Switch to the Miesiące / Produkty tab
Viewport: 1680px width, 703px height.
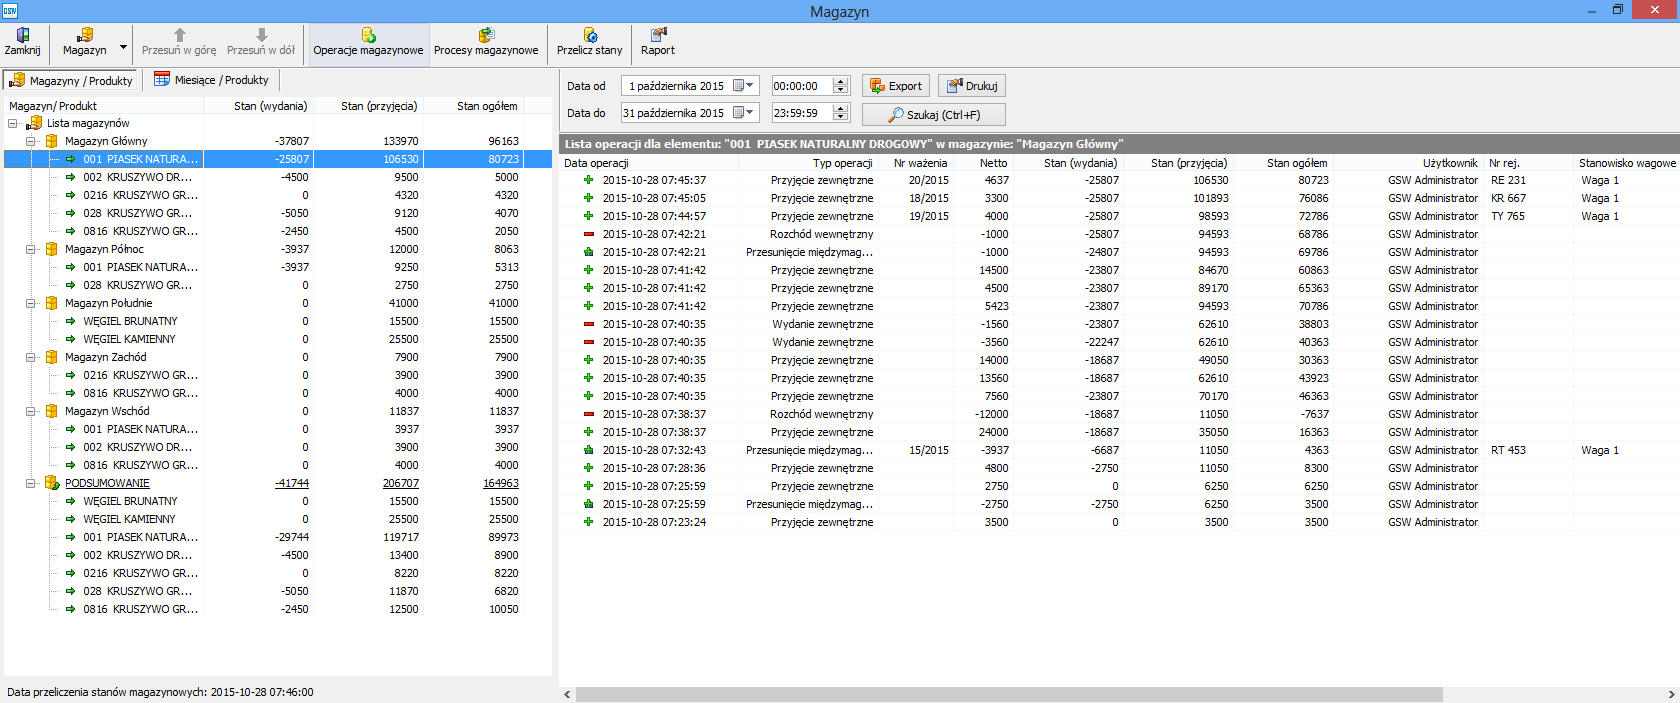211,80
